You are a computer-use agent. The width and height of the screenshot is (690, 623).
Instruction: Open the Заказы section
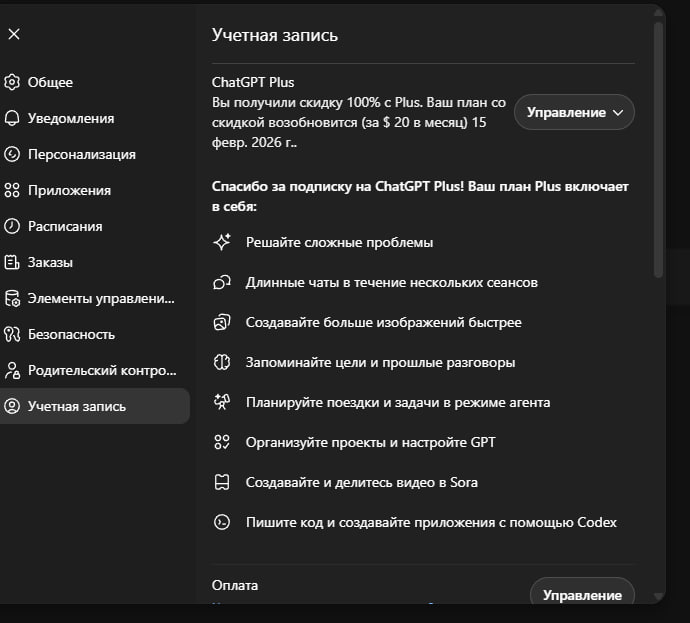[x=50, y=262]
